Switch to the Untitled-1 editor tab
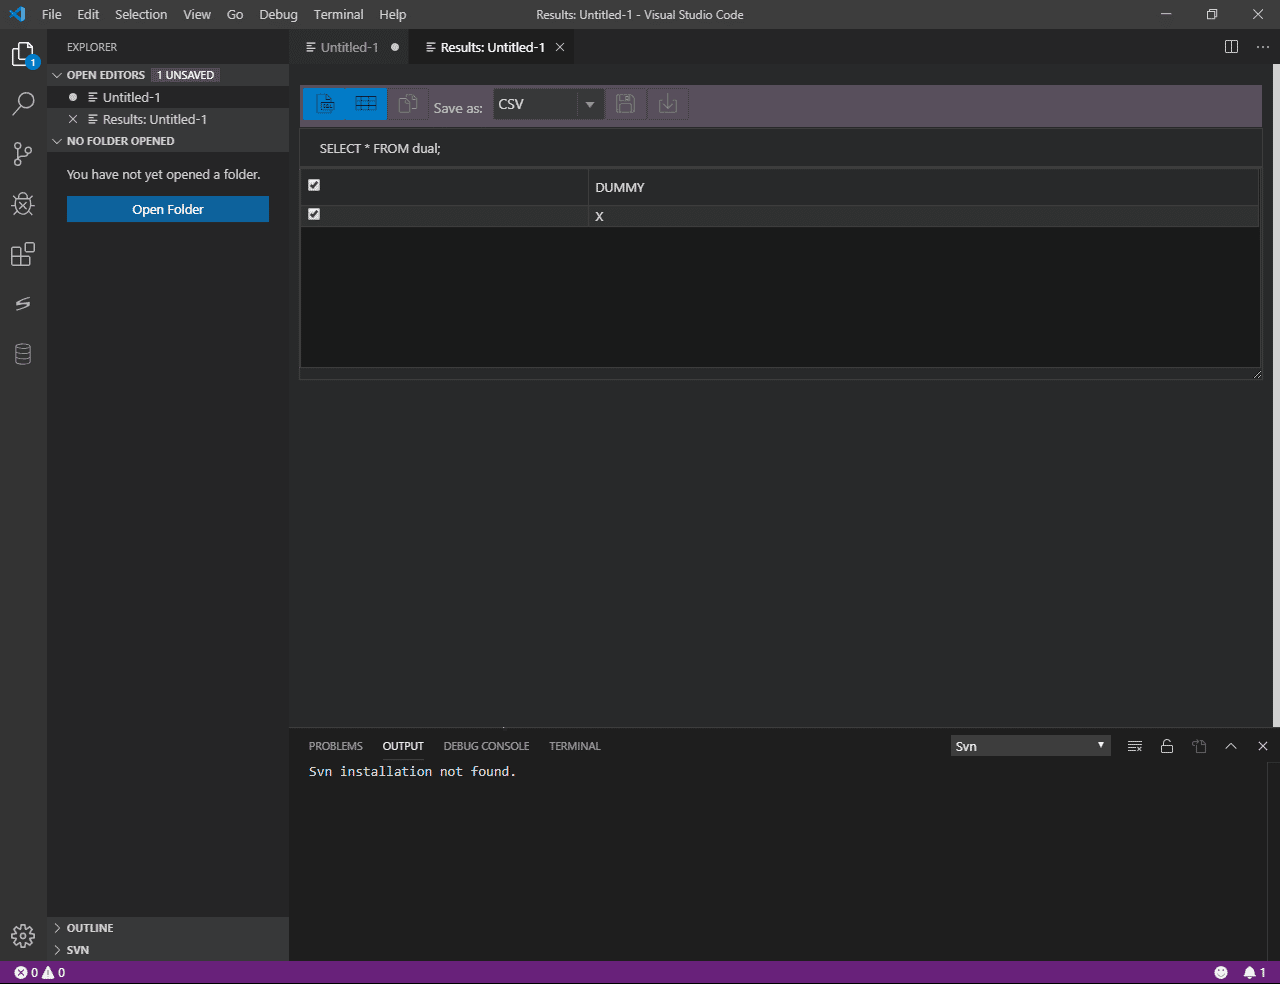The height and width of the screenshot is (984, 1280). click(348, 46)
